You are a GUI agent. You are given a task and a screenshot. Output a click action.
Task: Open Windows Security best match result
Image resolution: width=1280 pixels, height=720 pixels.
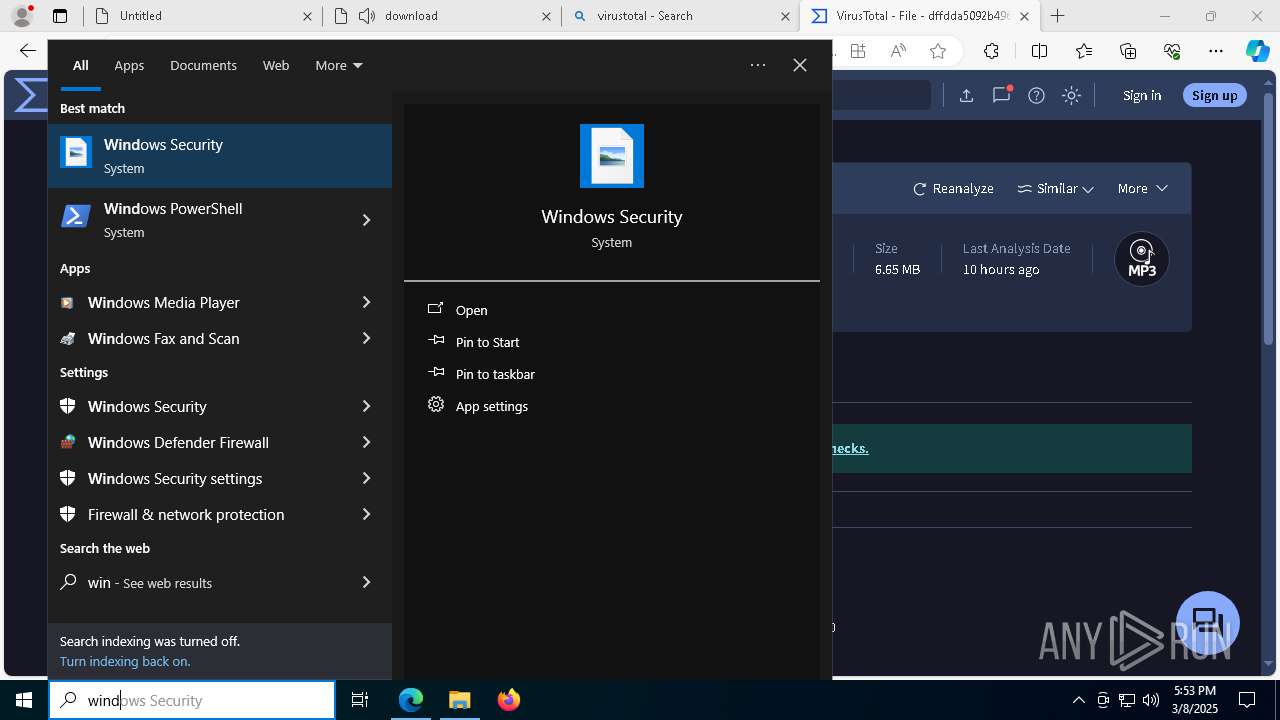[x=220, y=156]
